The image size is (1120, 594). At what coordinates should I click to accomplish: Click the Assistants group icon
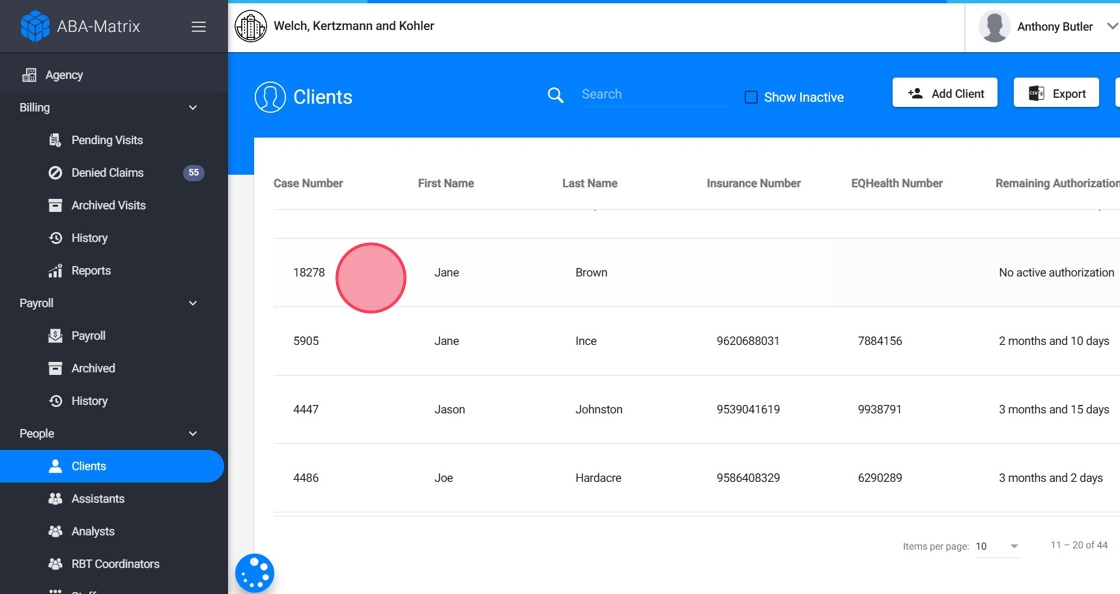click(55, 499)
